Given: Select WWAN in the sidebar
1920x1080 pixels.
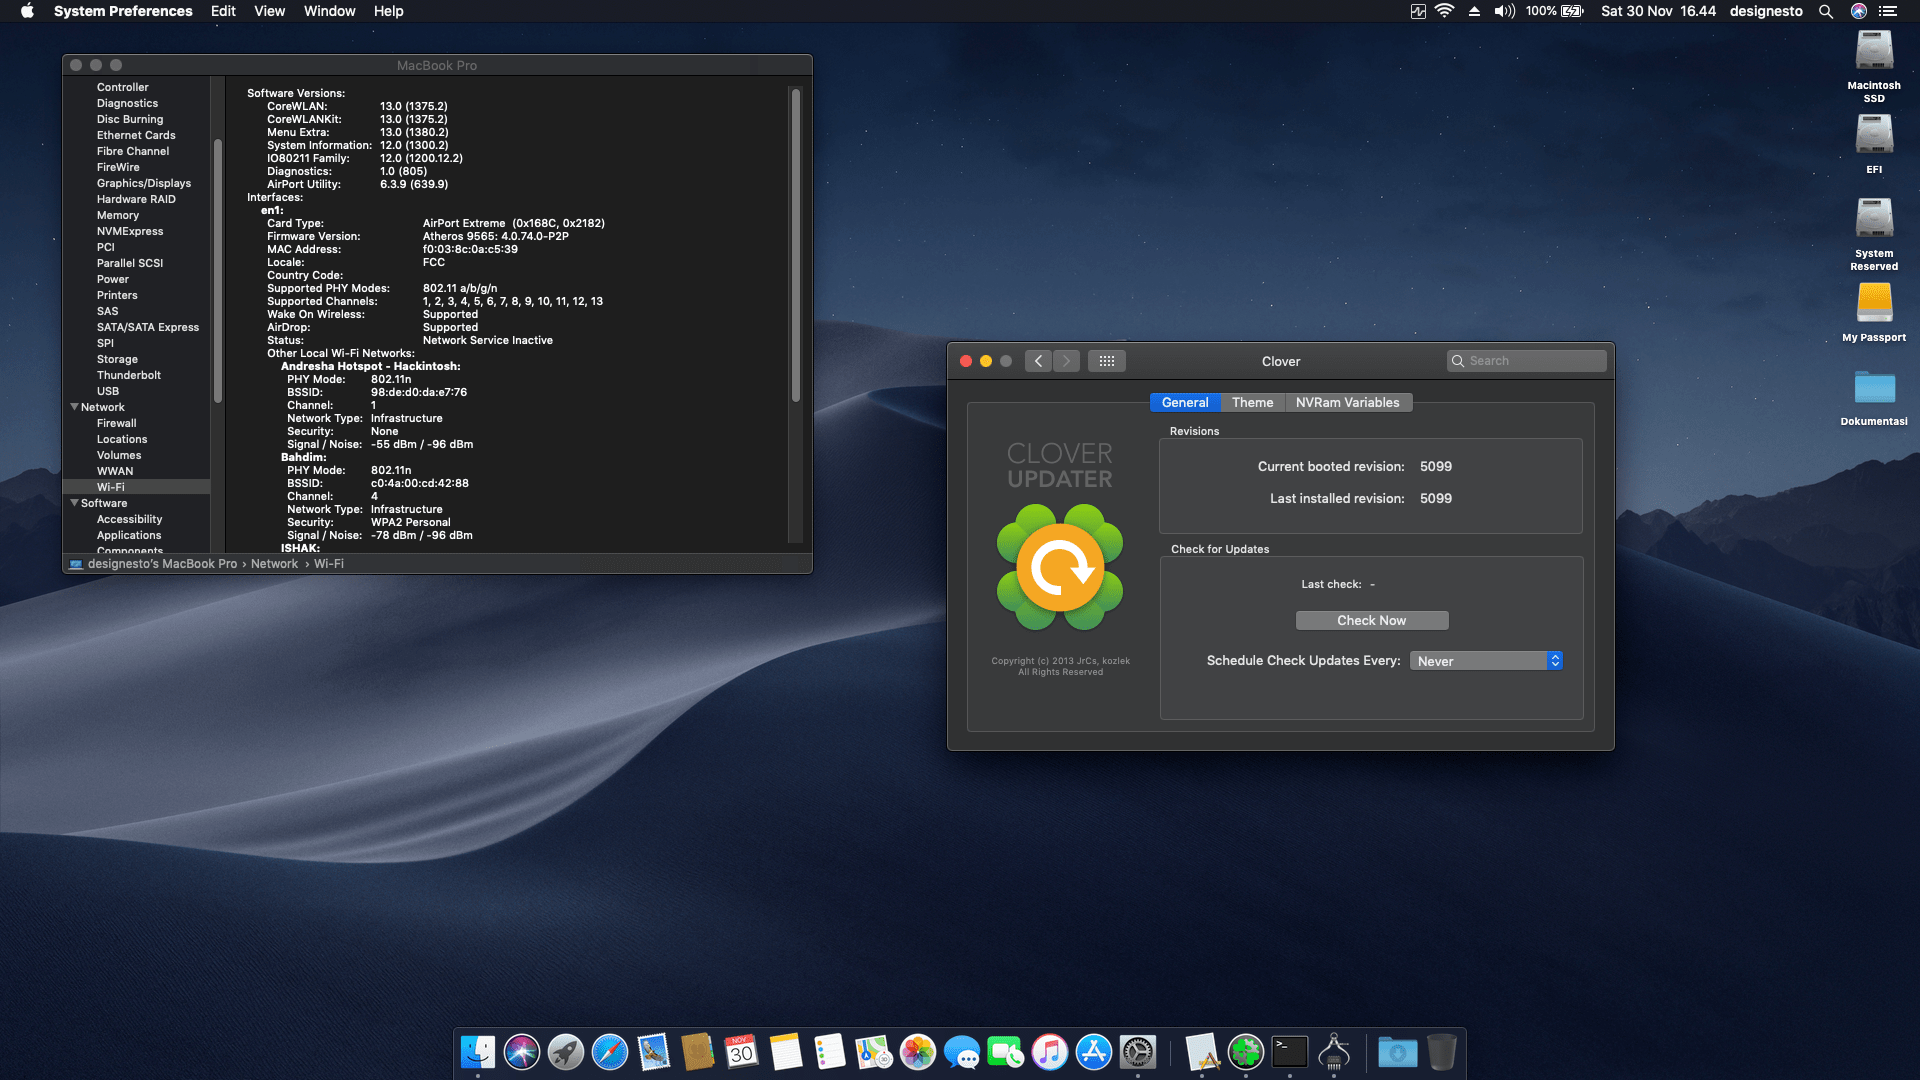Looking at the screenshot, I should pos(115,471).
